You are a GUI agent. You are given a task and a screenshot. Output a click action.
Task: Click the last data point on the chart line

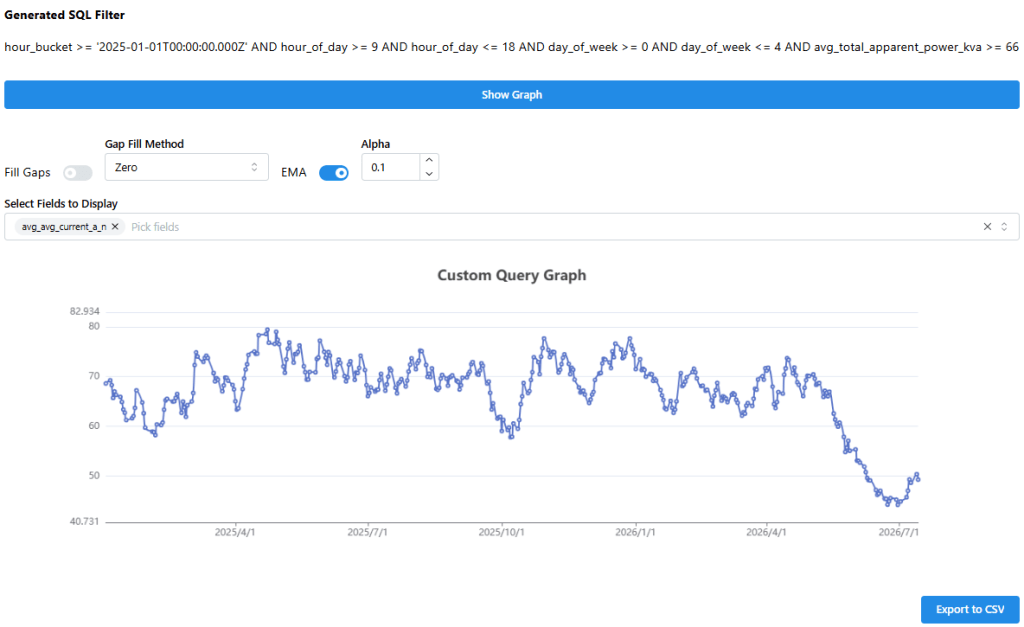tap(918, 479)
